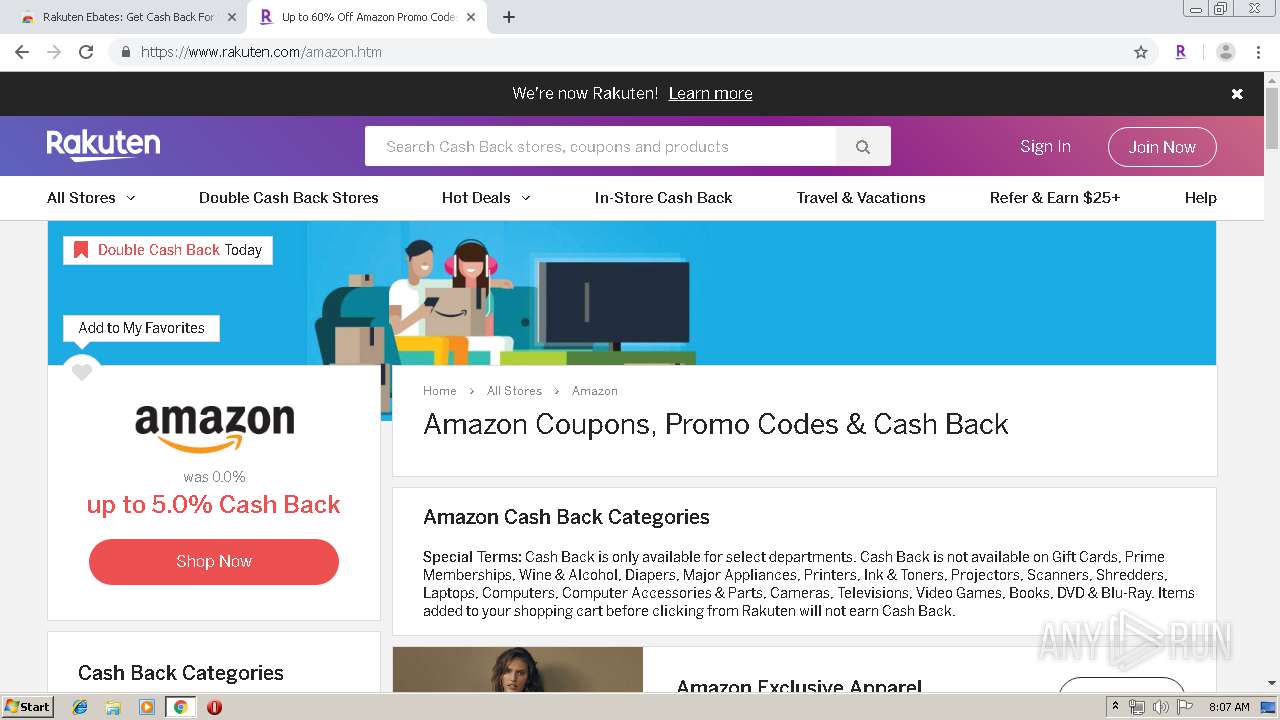Click the Rakuten logo in header
This screenshot has width=1280, height=720.
[103, 146]
